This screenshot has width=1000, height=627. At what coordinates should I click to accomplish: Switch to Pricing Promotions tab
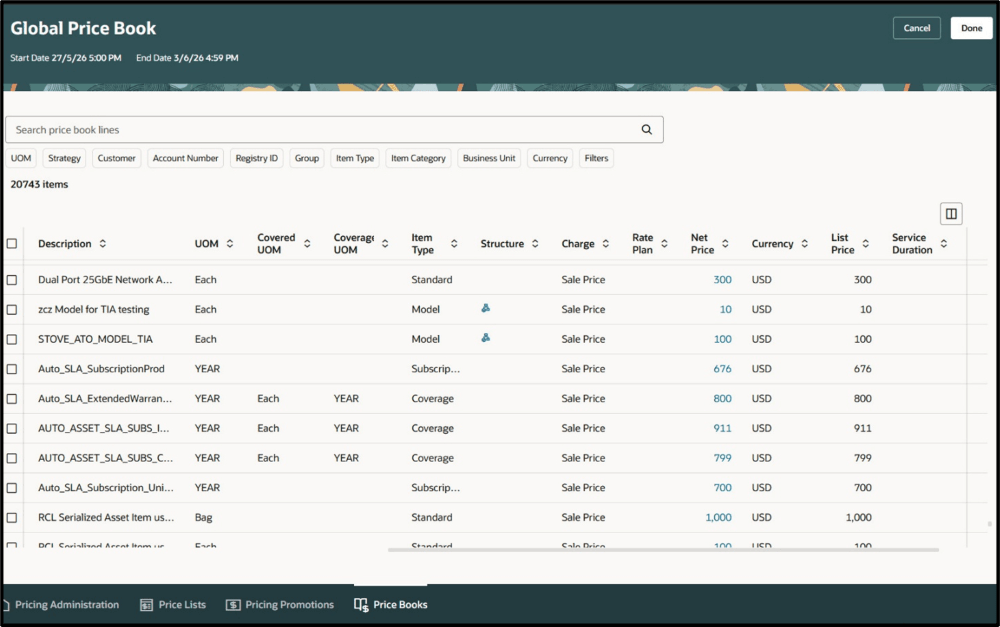pyautogui.click(x=280, y=605)
